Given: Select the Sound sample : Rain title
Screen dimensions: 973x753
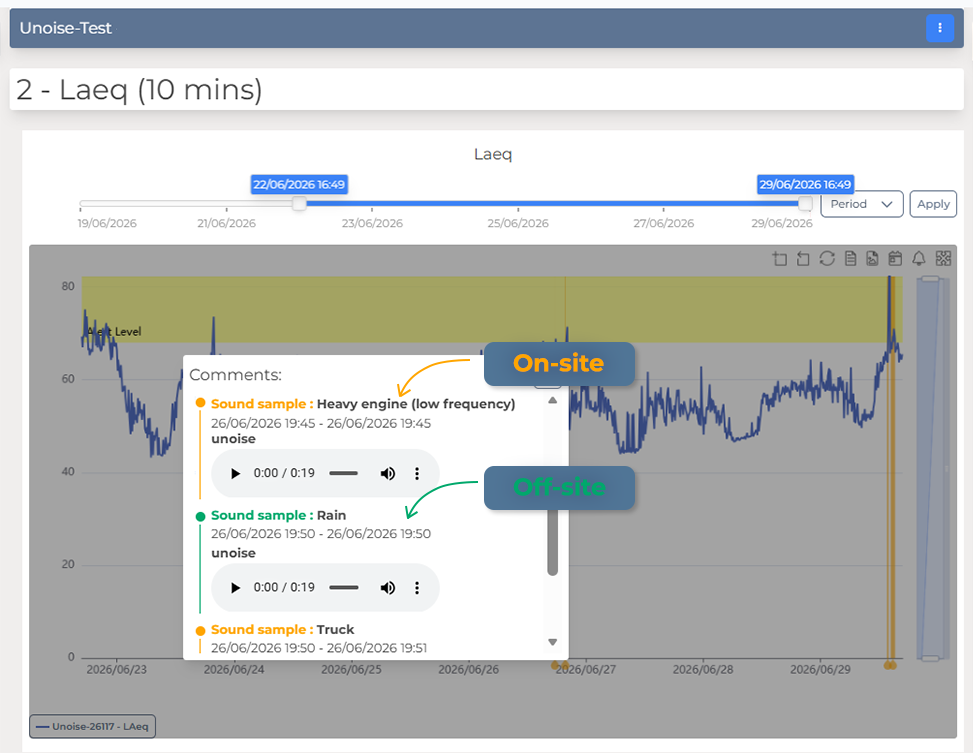Looking at the screenshot, I should coord(279,515).
